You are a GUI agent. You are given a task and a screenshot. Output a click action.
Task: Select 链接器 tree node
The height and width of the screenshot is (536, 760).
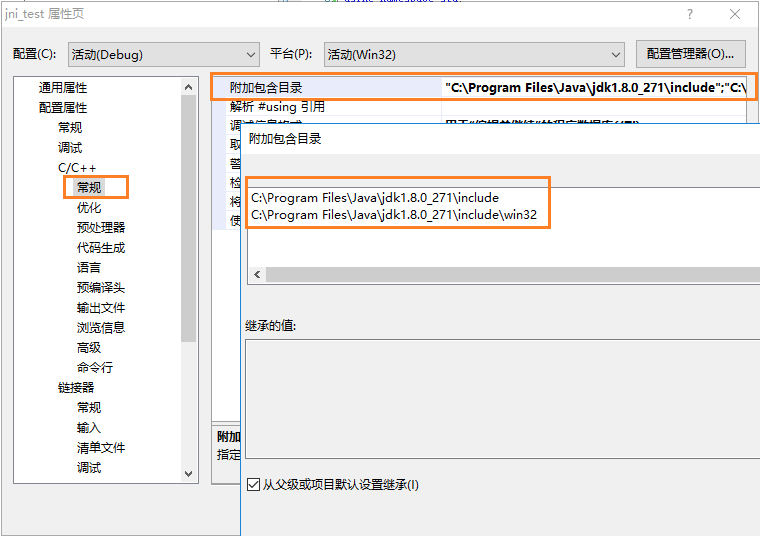[x=76, y=387]
